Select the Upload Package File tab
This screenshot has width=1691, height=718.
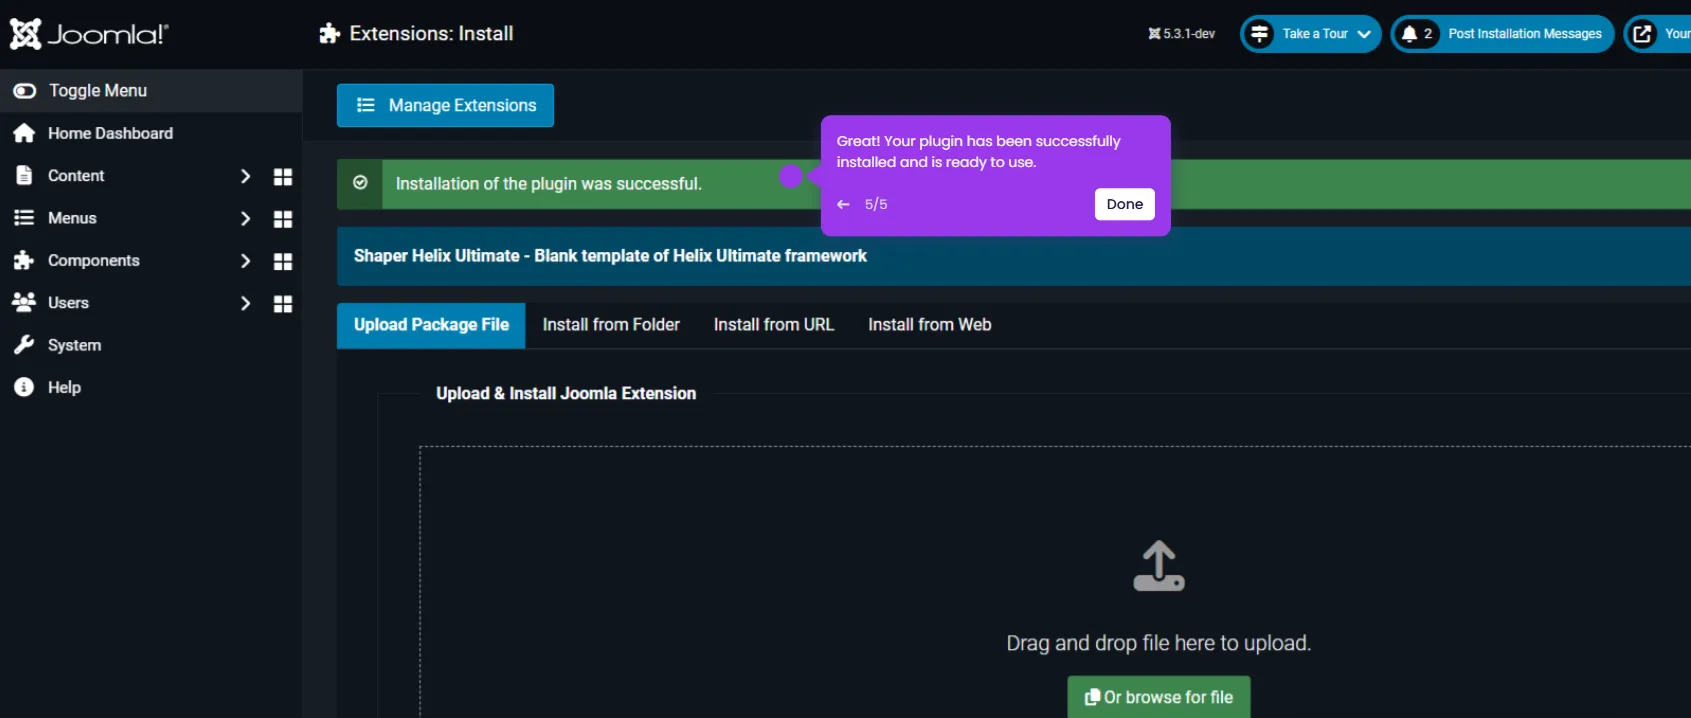click(431, 325)
